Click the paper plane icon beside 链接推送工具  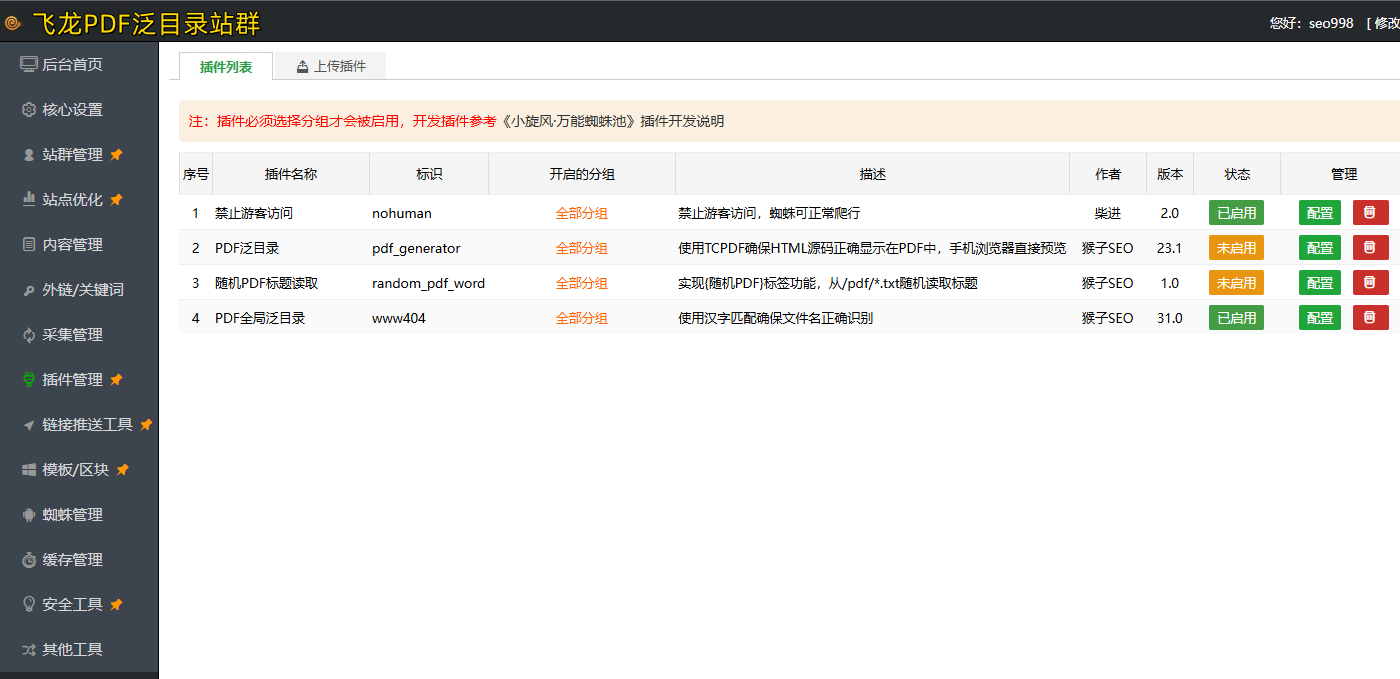point(29,424)
